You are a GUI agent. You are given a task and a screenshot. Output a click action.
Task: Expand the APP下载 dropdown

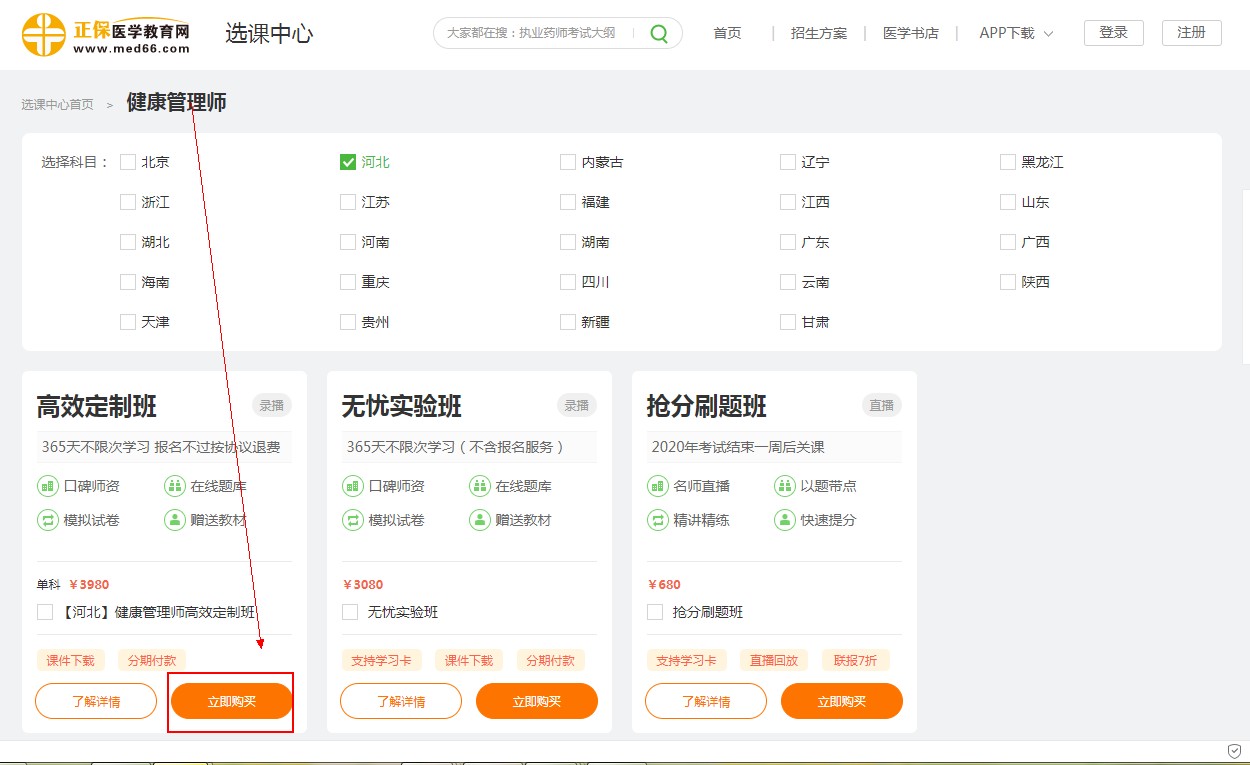pyautogui.click(x=1016, y=33)
